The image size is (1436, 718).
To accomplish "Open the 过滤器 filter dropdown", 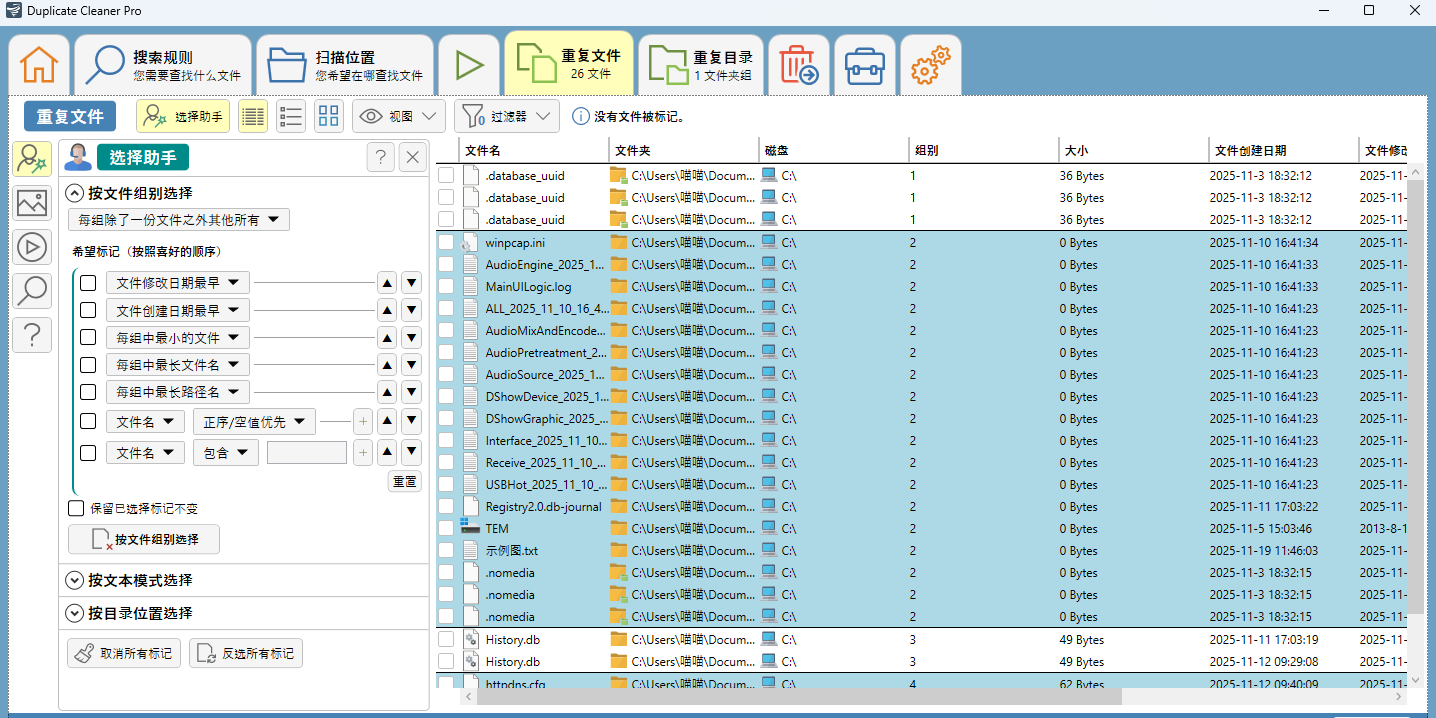I will pos(506,115).
